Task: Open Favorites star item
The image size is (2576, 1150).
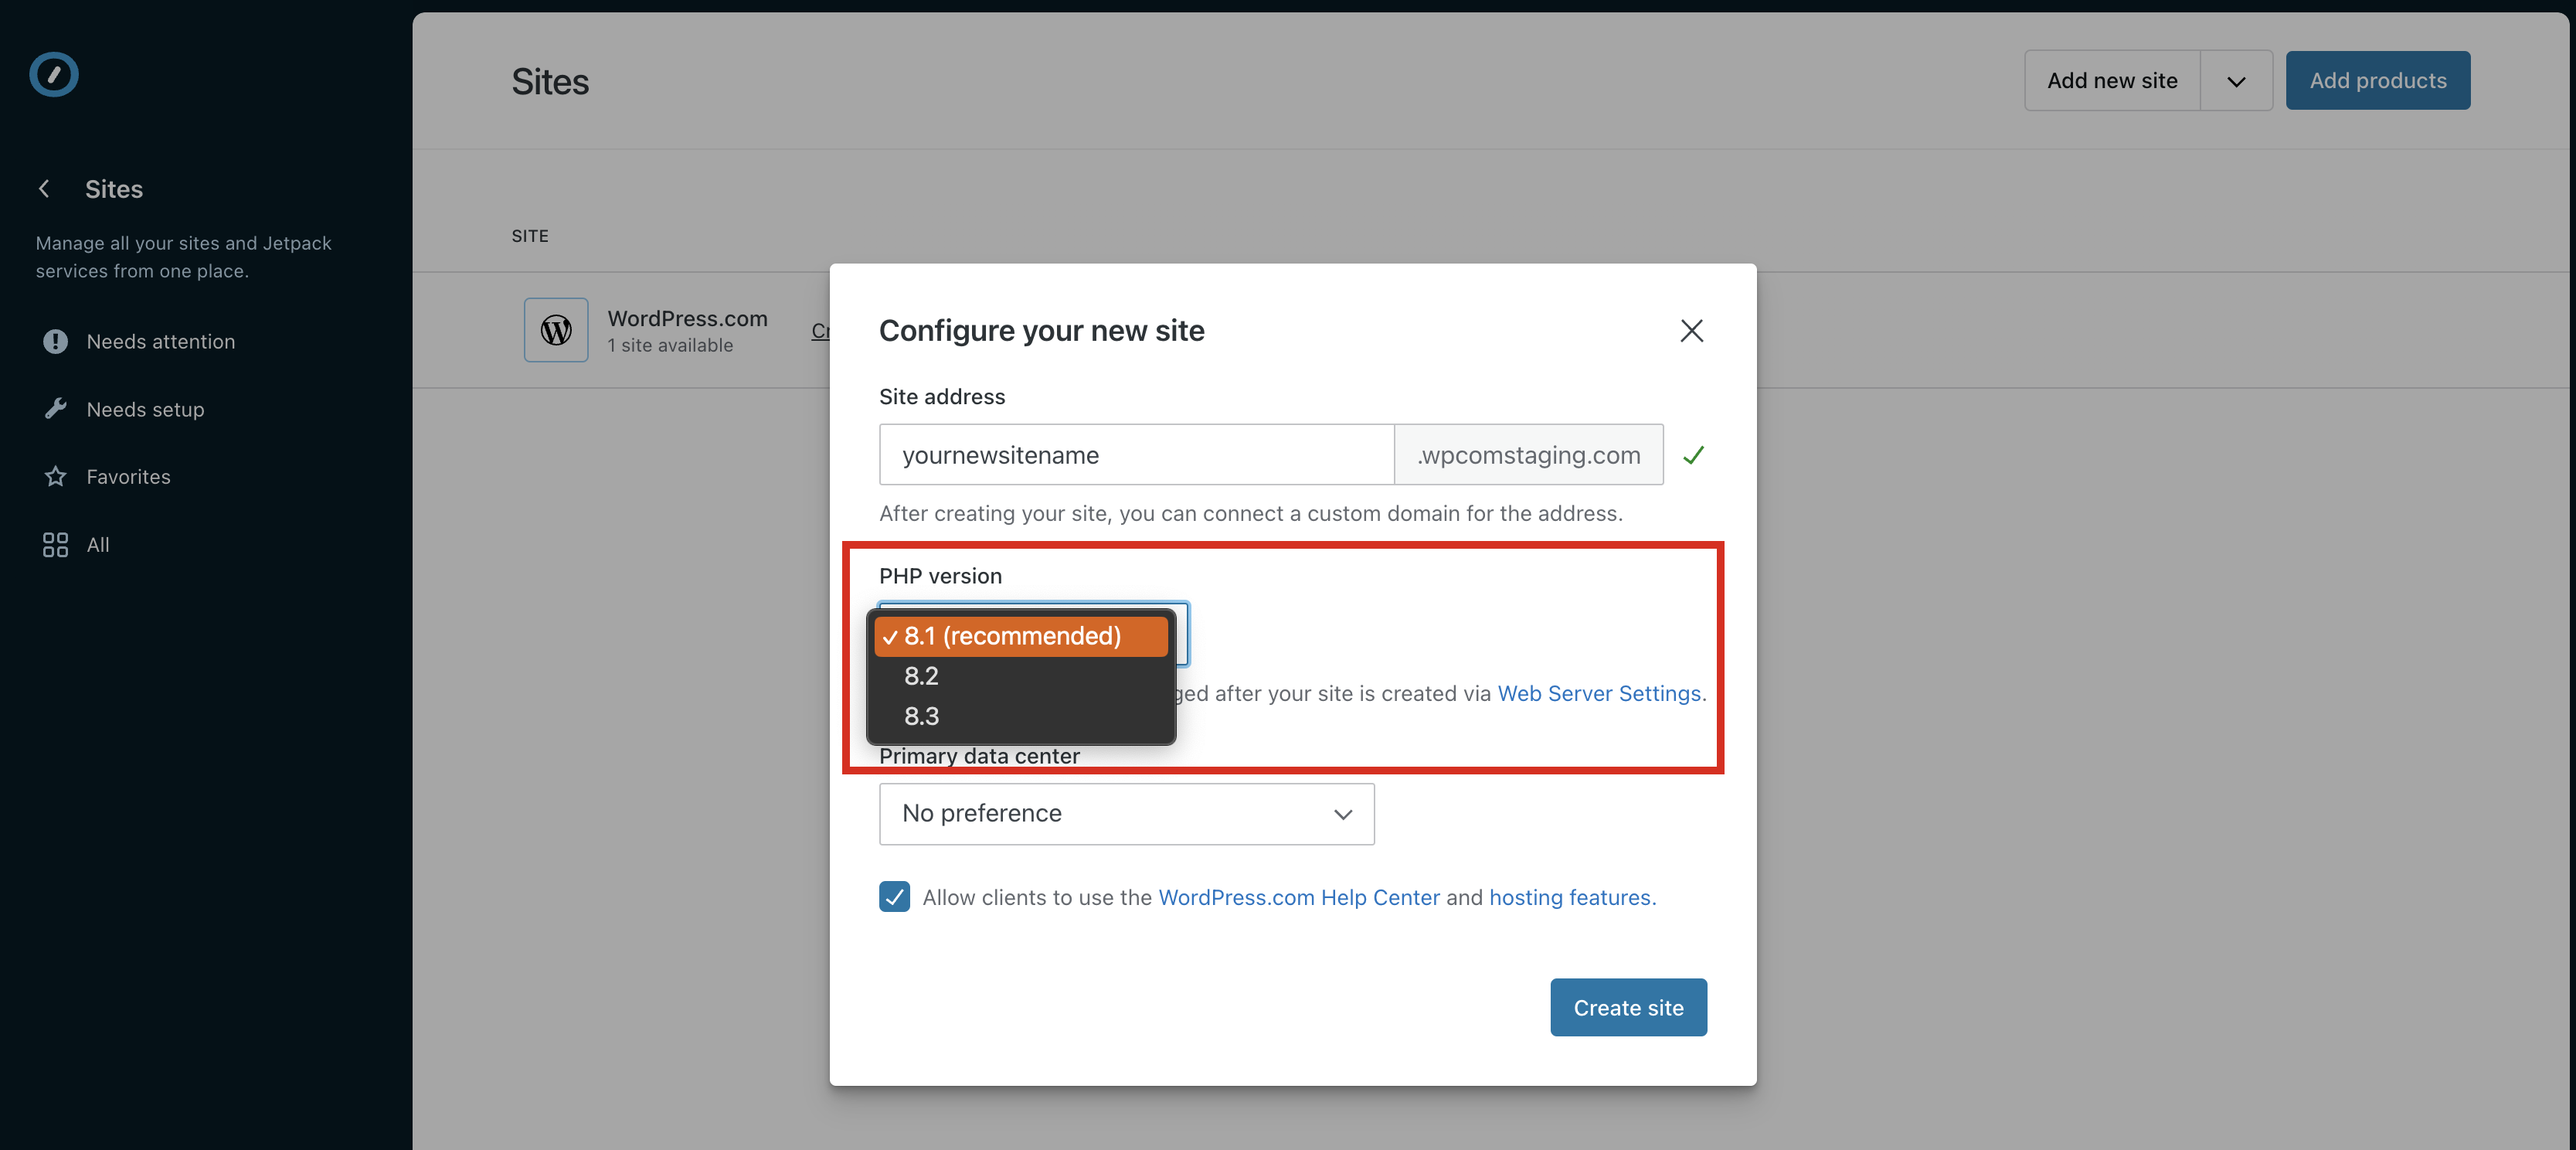Action: coord(128,477)
